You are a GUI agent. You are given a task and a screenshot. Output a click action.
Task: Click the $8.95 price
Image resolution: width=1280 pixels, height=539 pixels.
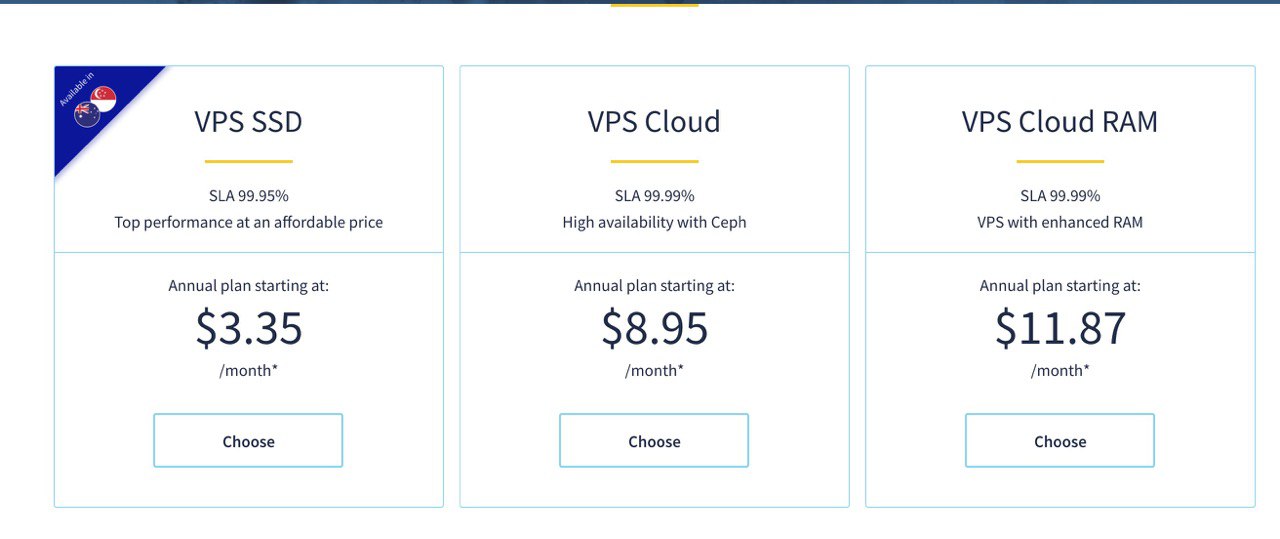click(x=655, y=328)
